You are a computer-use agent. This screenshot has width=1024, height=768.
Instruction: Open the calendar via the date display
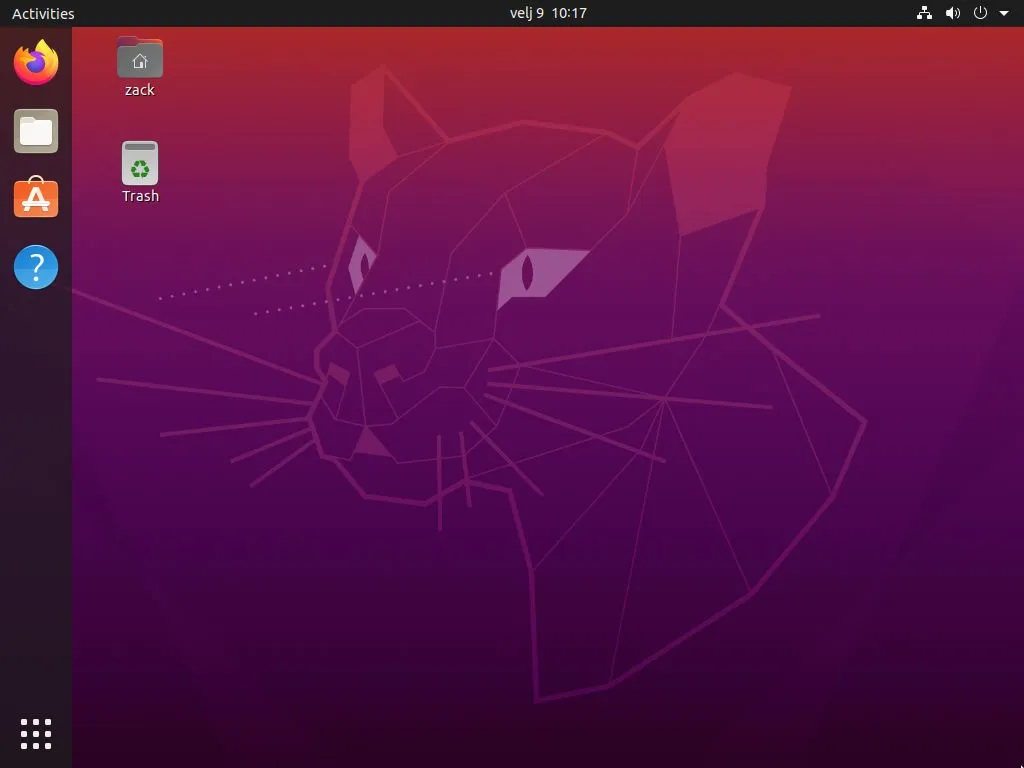click(548, 13)
